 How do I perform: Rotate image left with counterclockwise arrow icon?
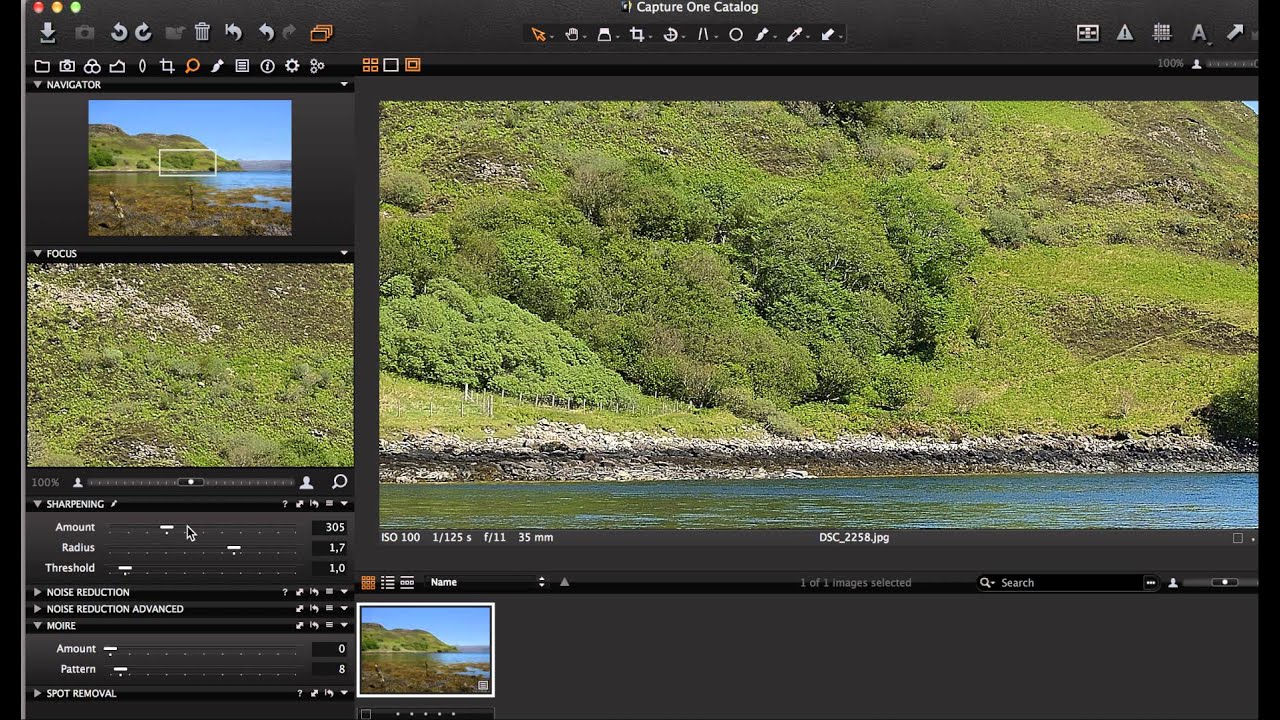[x=119, y=33]
